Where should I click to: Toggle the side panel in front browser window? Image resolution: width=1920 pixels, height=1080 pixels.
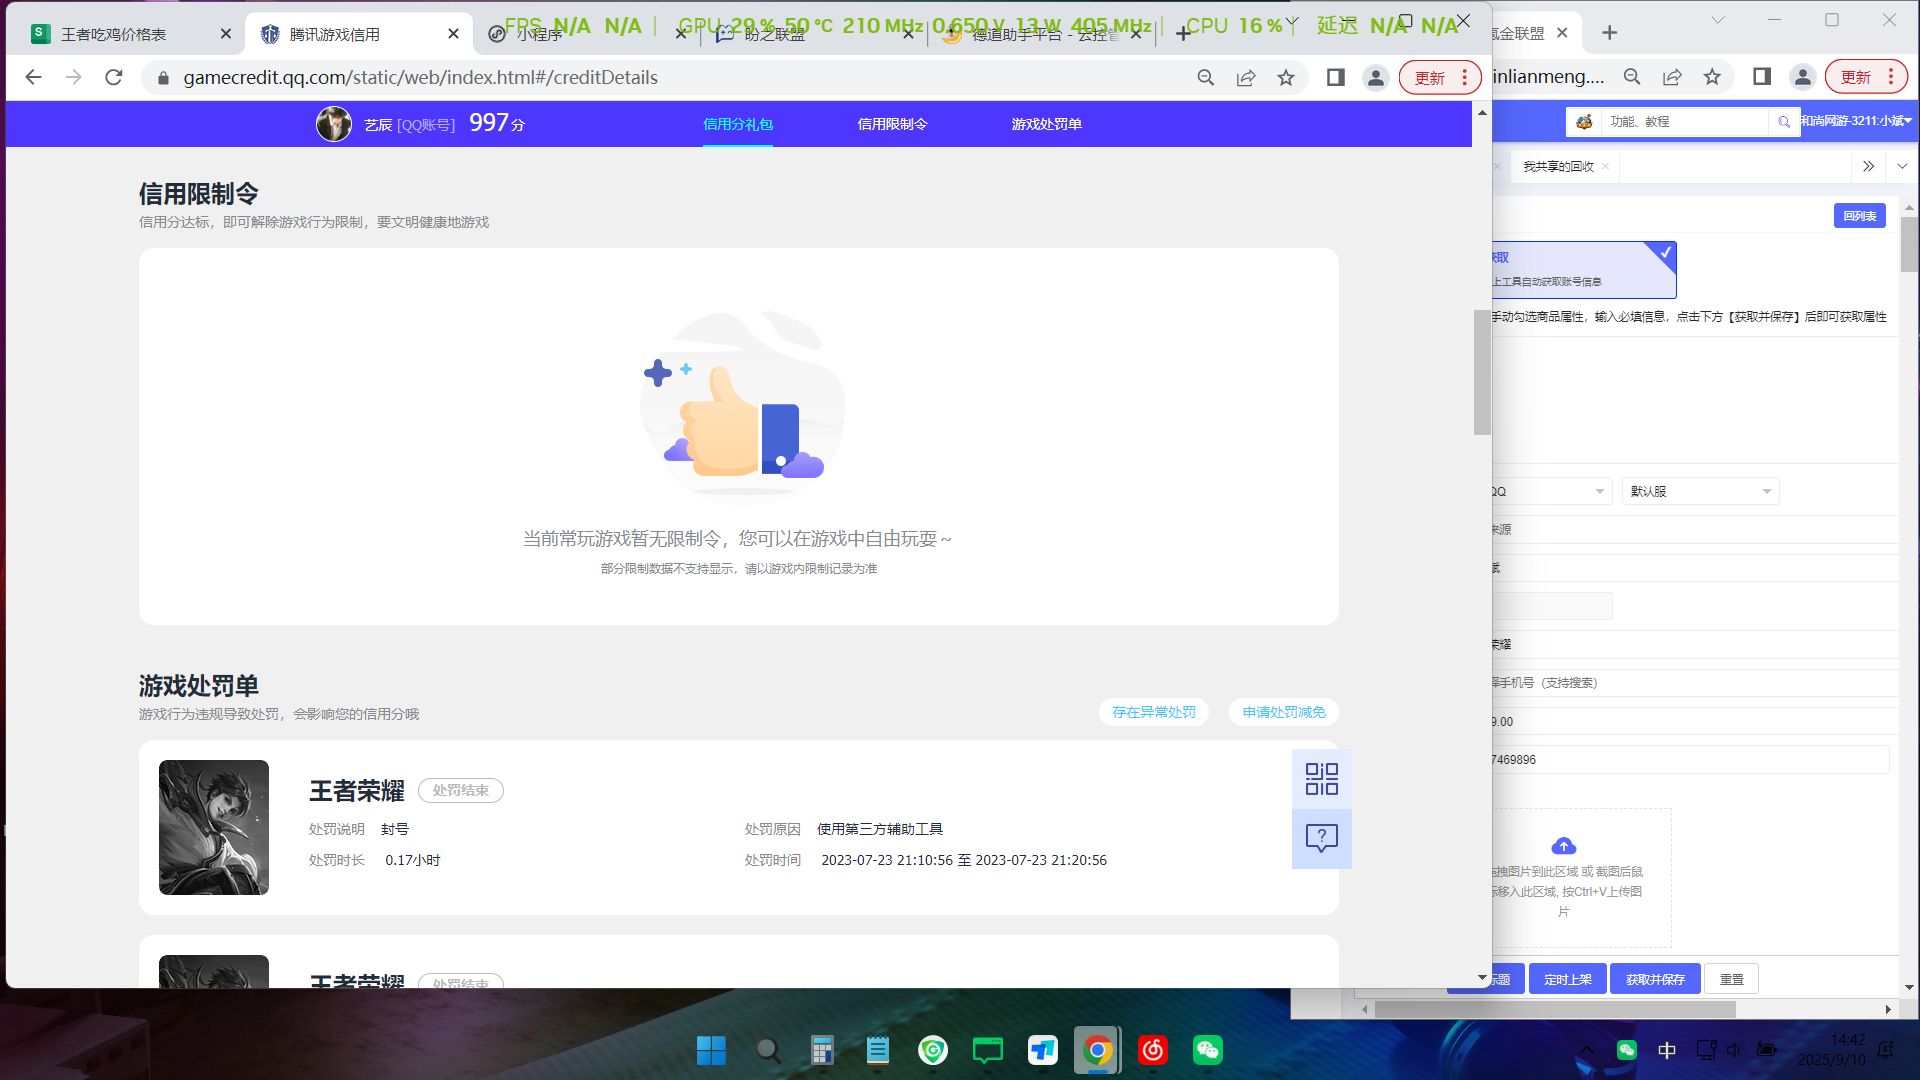pyautogui.click(x=1335, y=77)
